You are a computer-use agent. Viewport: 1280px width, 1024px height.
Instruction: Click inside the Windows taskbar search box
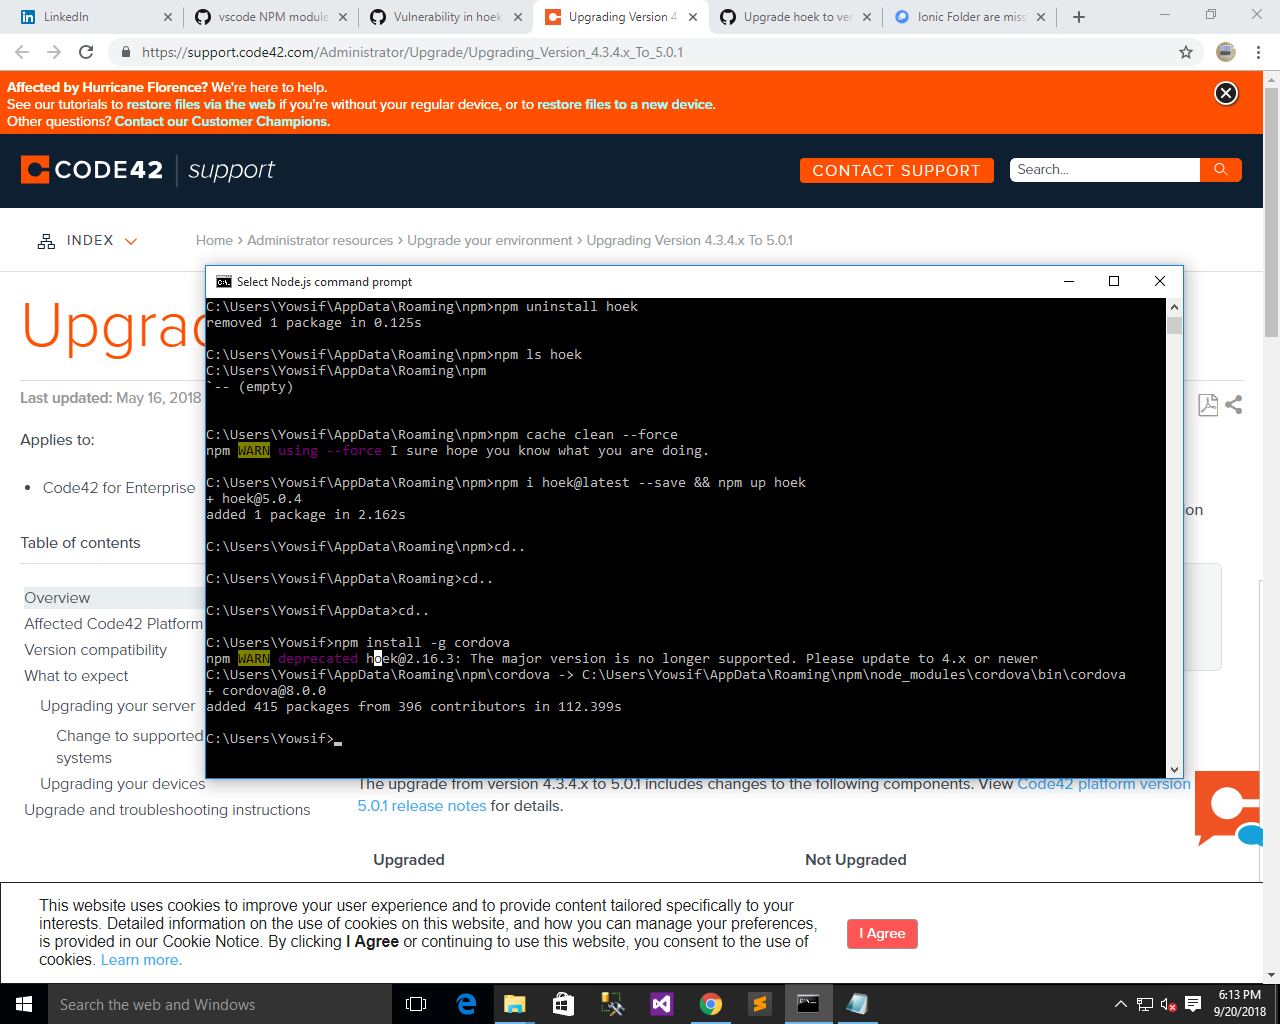(x=200, y=1003)
